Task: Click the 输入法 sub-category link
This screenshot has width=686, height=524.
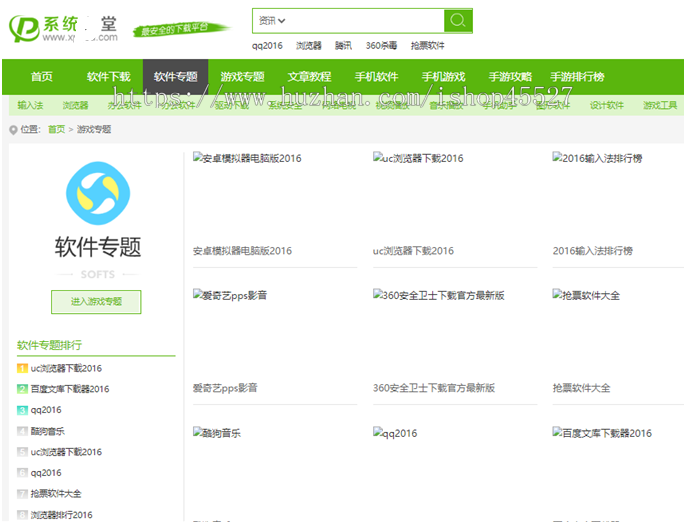Action: pyautogui.click(x=30, y=105)
